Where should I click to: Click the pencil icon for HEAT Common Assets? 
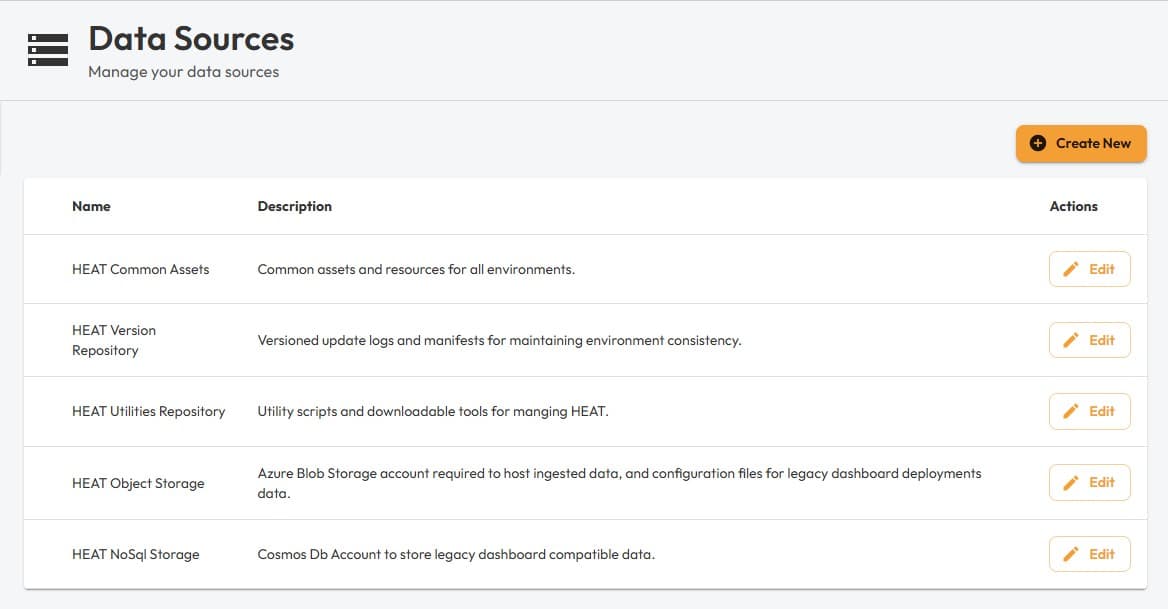point(1071,268)
